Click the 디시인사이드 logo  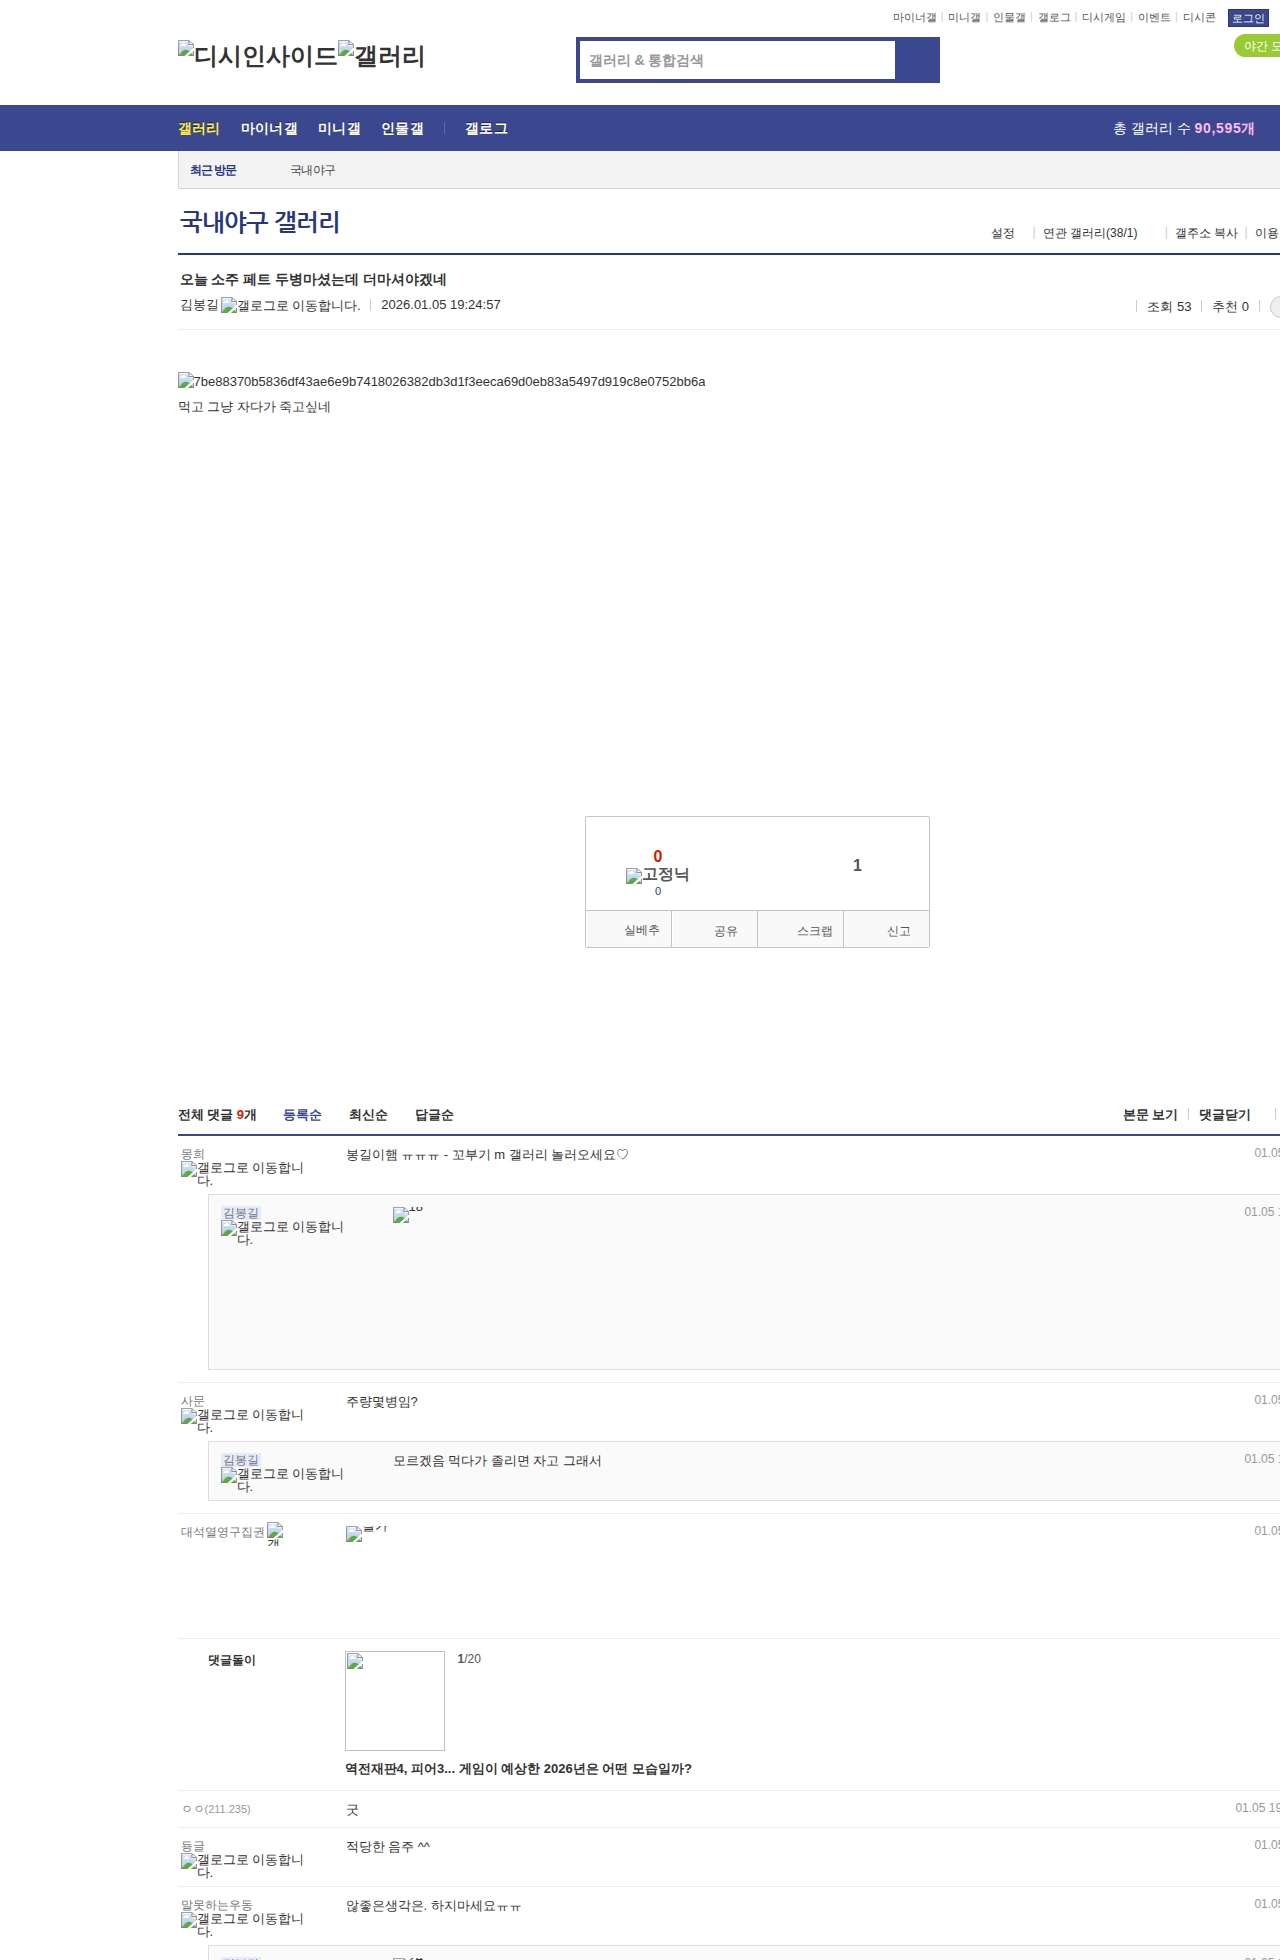[258, 56]
